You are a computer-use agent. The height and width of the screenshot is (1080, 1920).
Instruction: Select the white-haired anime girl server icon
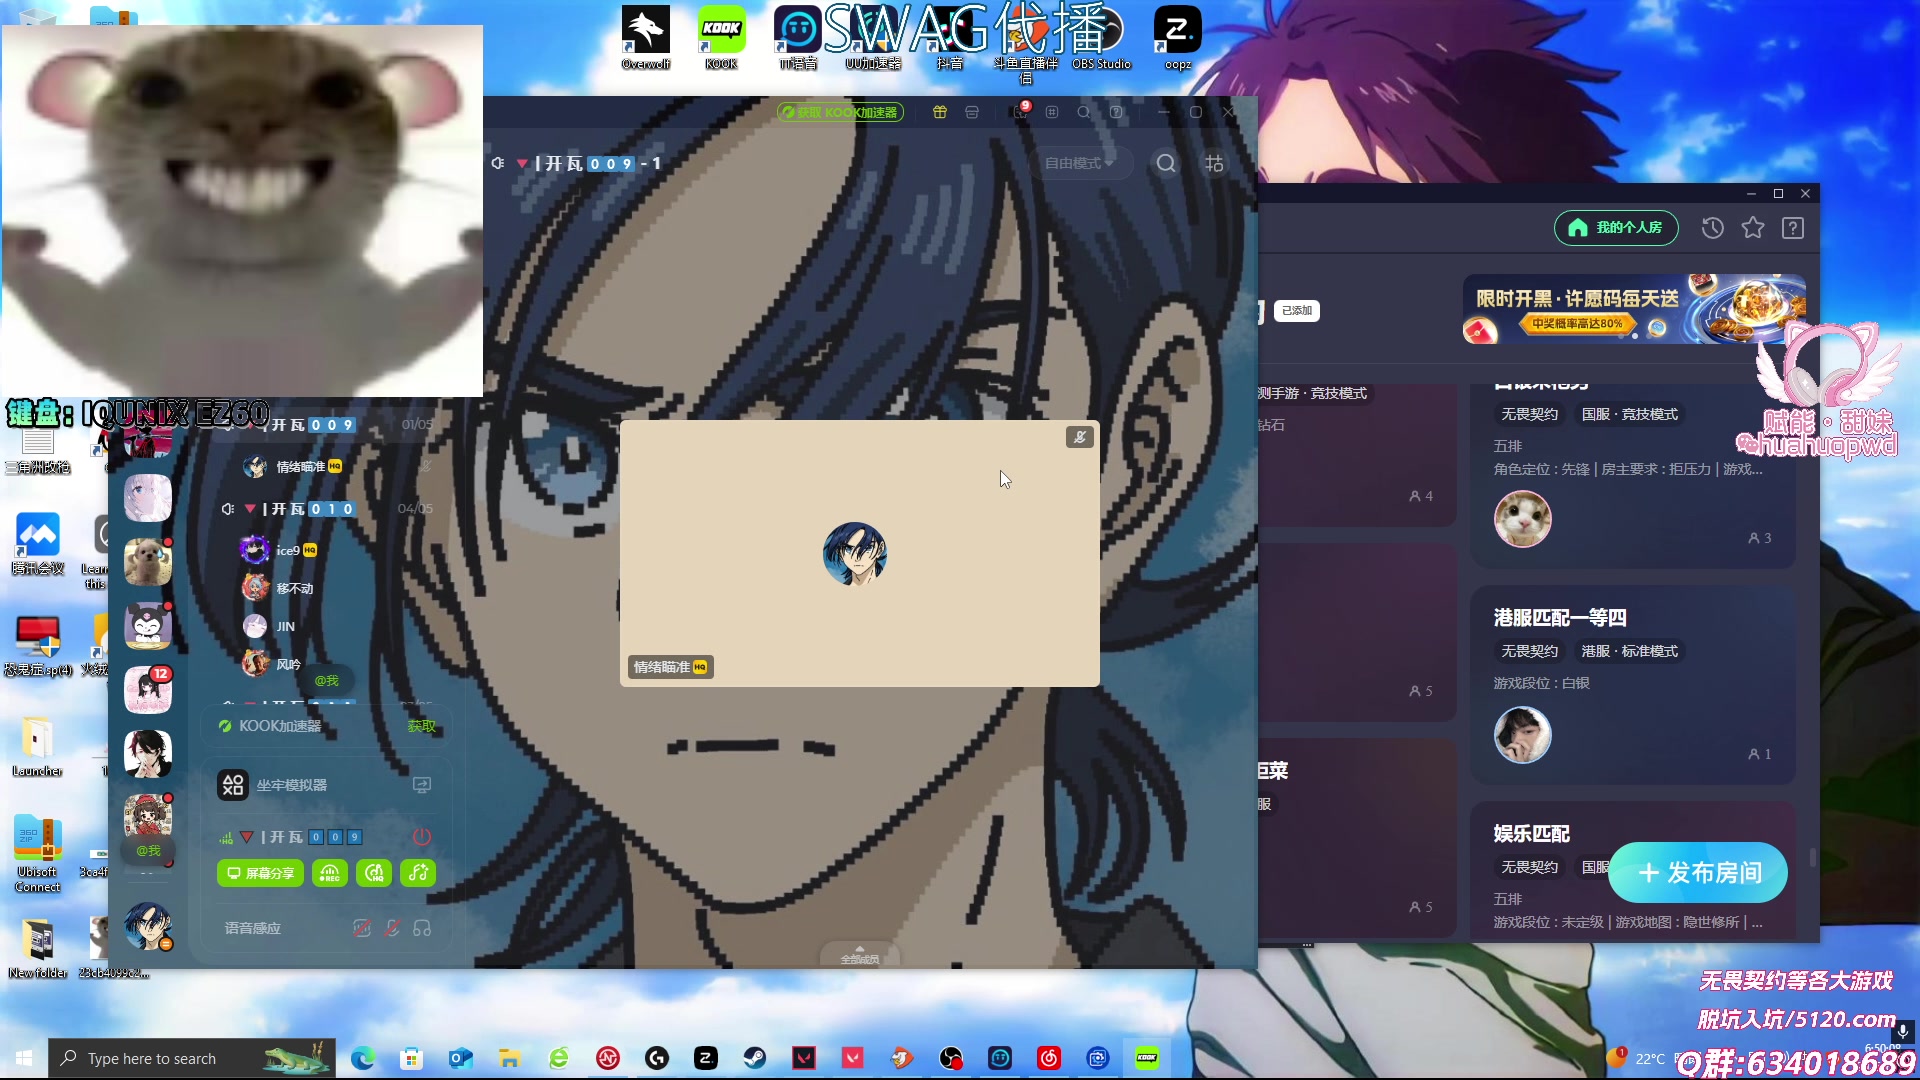pyautogui.click(x=147, y=498)
